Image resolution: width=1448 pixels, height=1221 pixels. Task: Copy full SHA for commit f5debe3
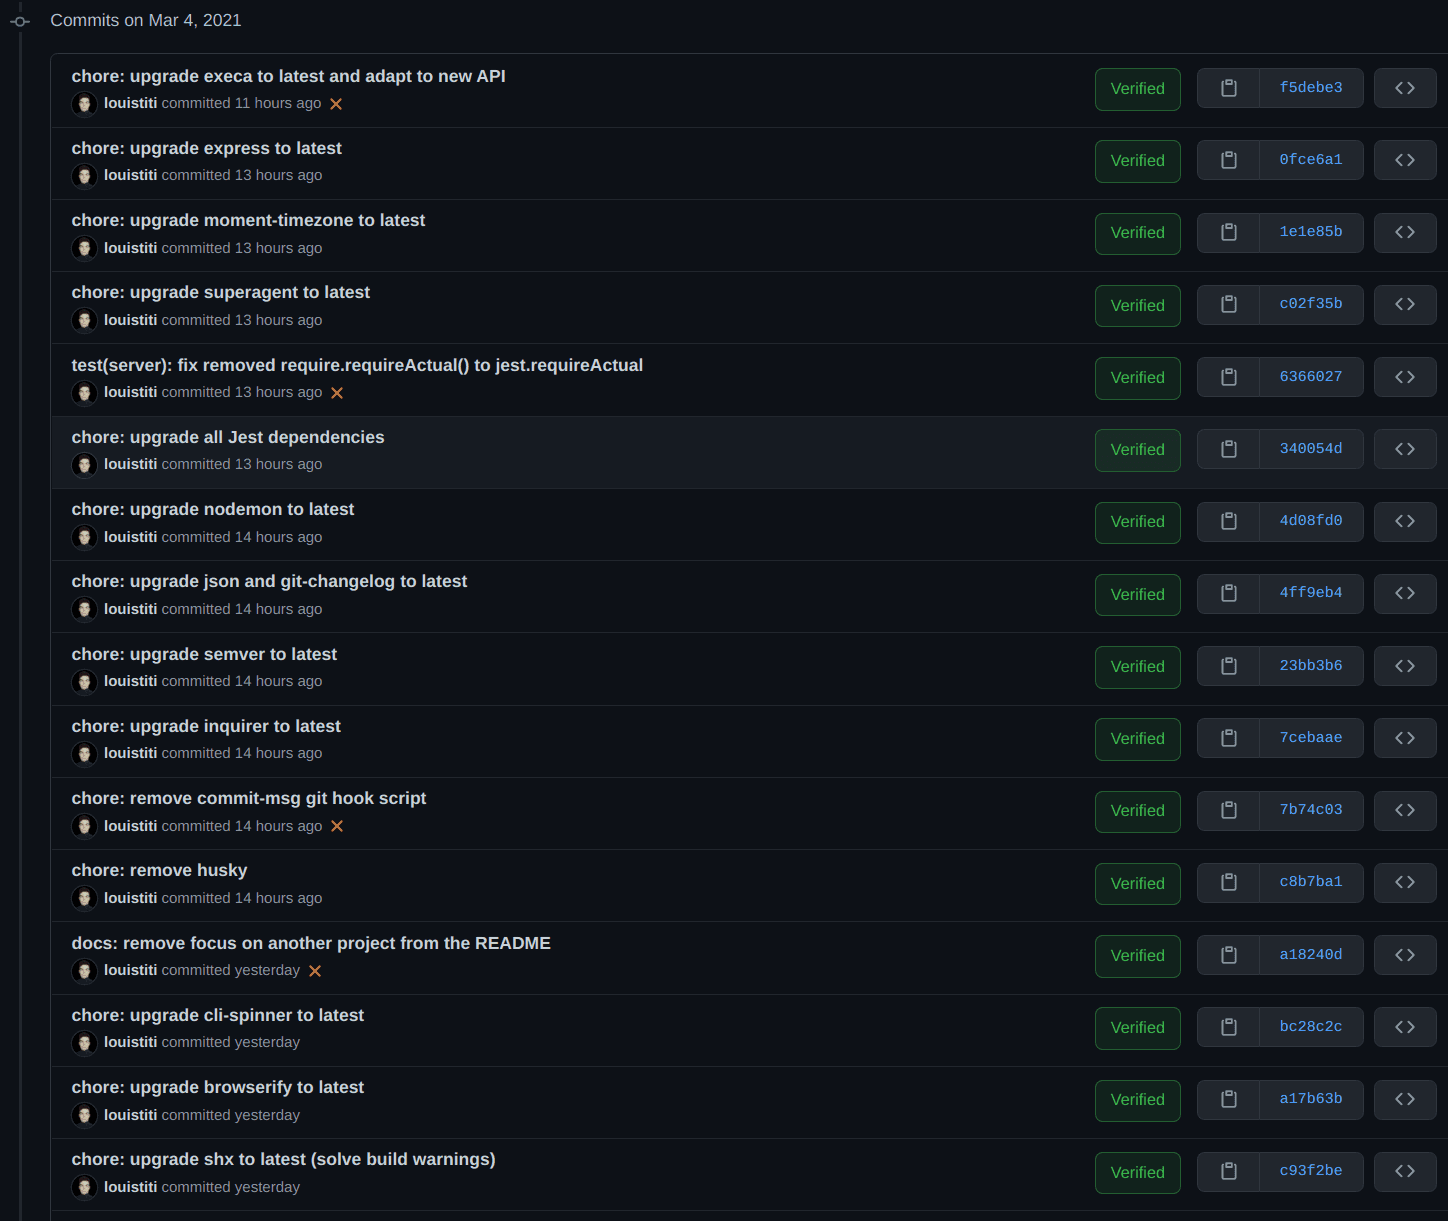click(1228, 88)
